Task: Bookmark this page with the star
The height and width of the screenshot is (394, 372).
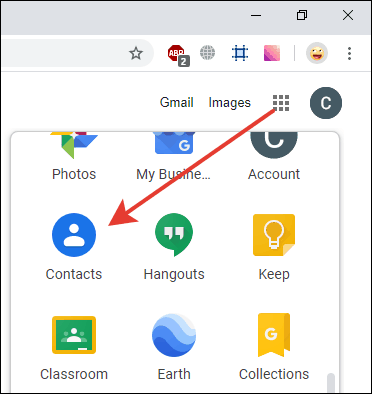Action: [x=136, y=53]
